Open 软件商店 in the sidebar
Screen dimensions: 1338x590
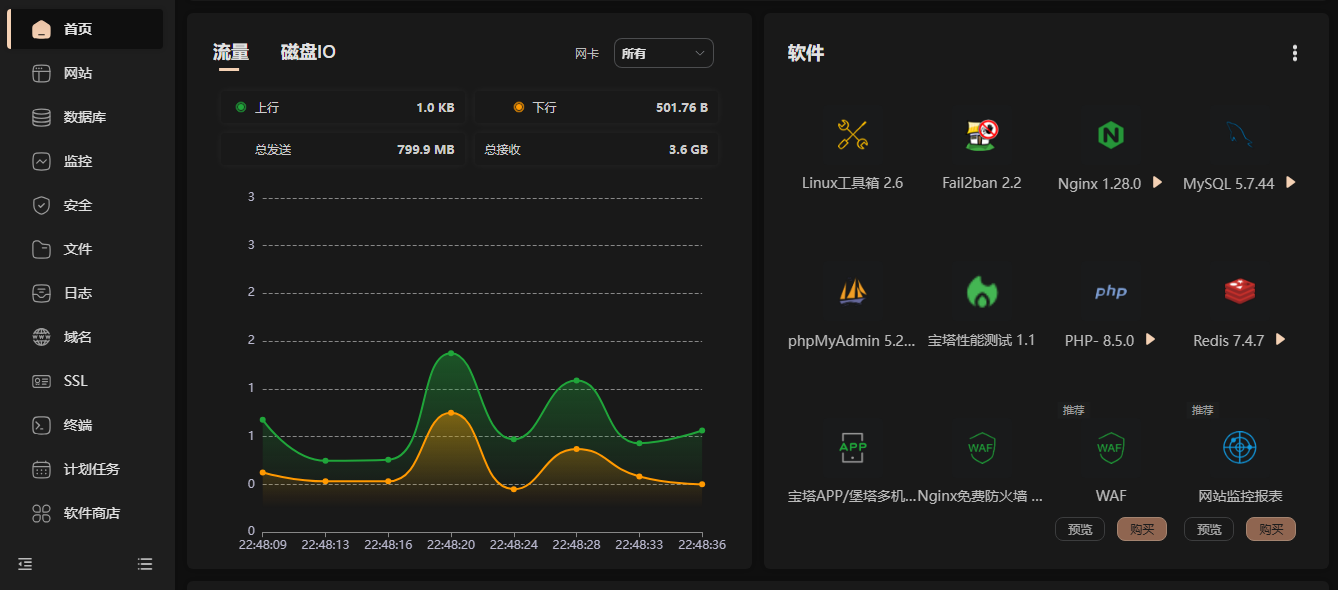click(x=91, y=513)
